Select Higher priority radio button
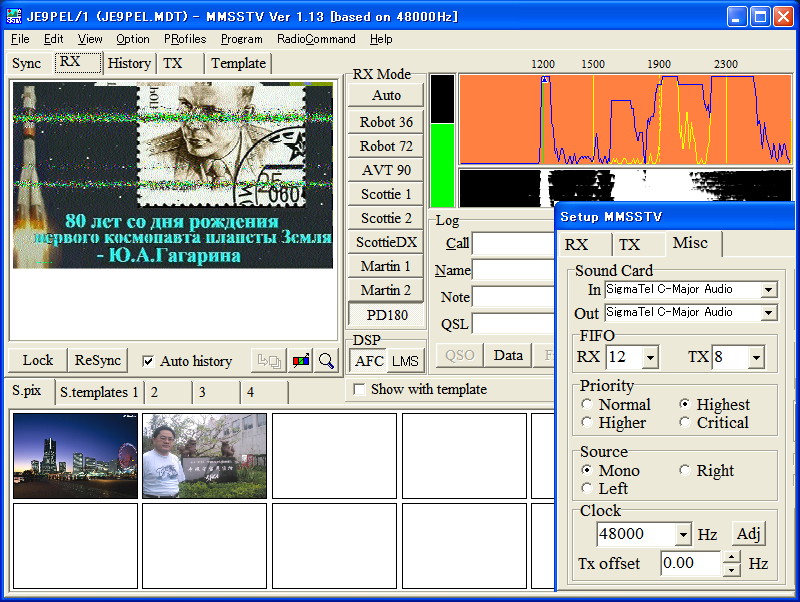 pyautogui.click(x=587, y=422)
